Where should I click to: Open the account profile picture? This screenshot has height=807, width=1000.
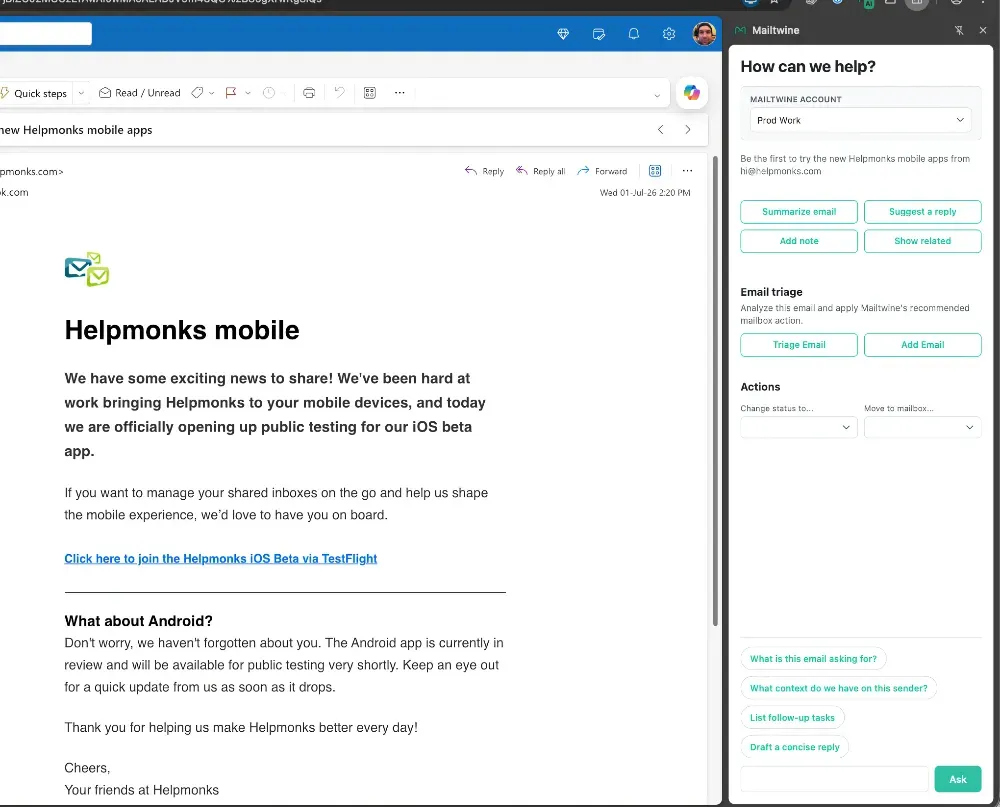point(704,34)
